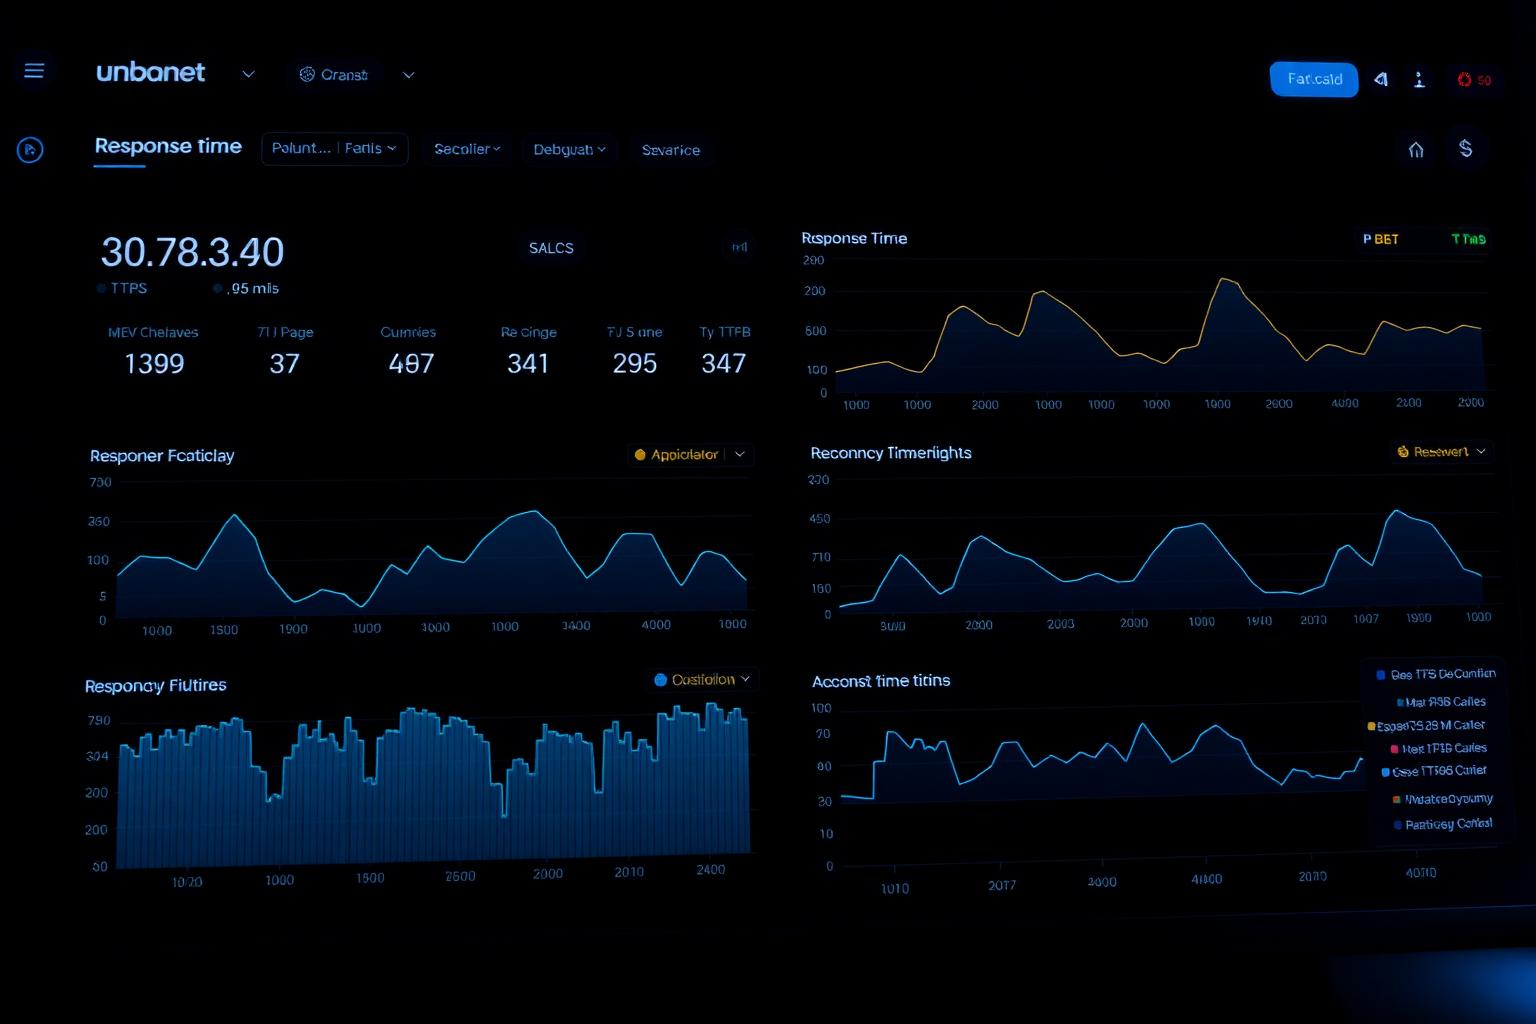
Task: Click the Responcy Fiultires chart title
Action: click(155, 686)
